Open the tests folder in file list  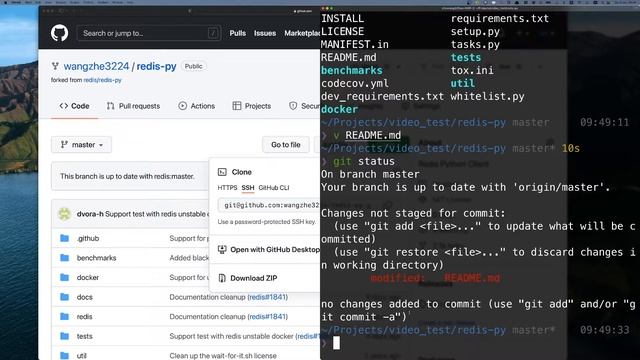[84, 336]
